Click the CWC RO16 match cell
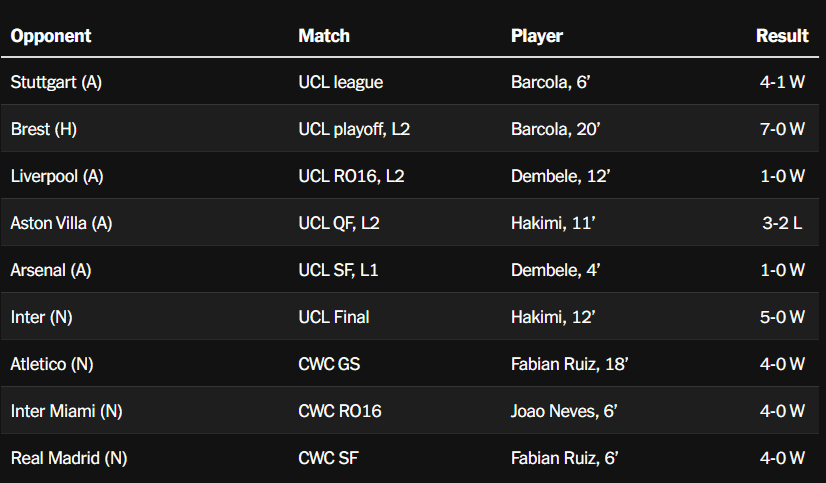The image size is (826, 483). [x=340, y=411]
